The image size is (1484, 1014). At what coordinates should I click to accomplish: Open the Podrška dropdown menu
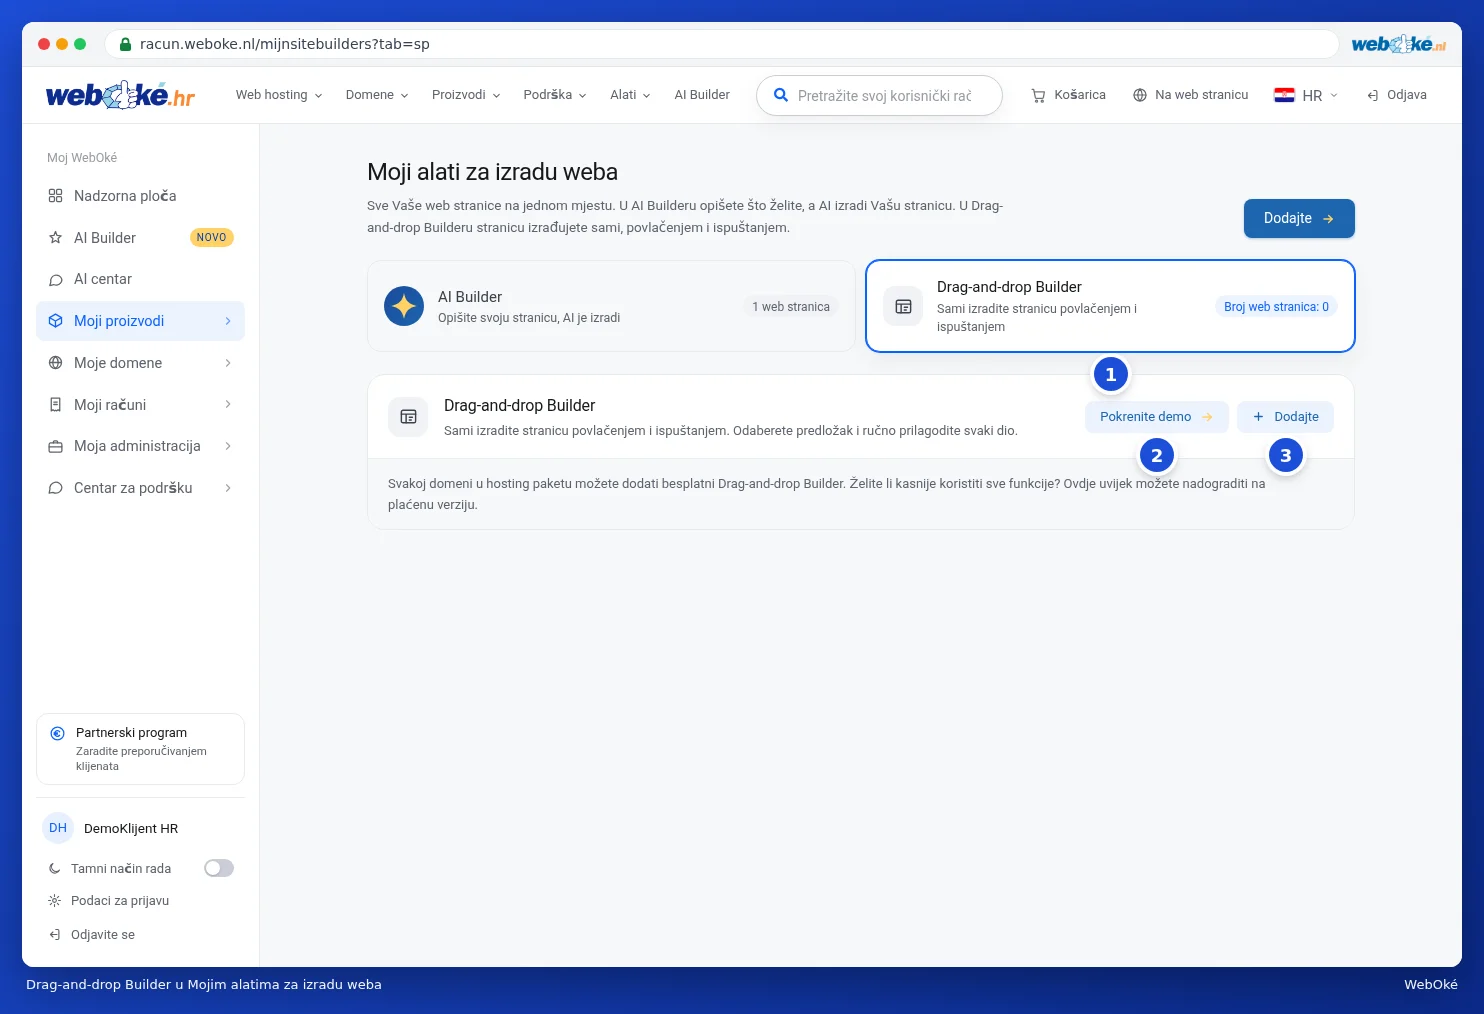pyautogui.click(x=555, y=95)
